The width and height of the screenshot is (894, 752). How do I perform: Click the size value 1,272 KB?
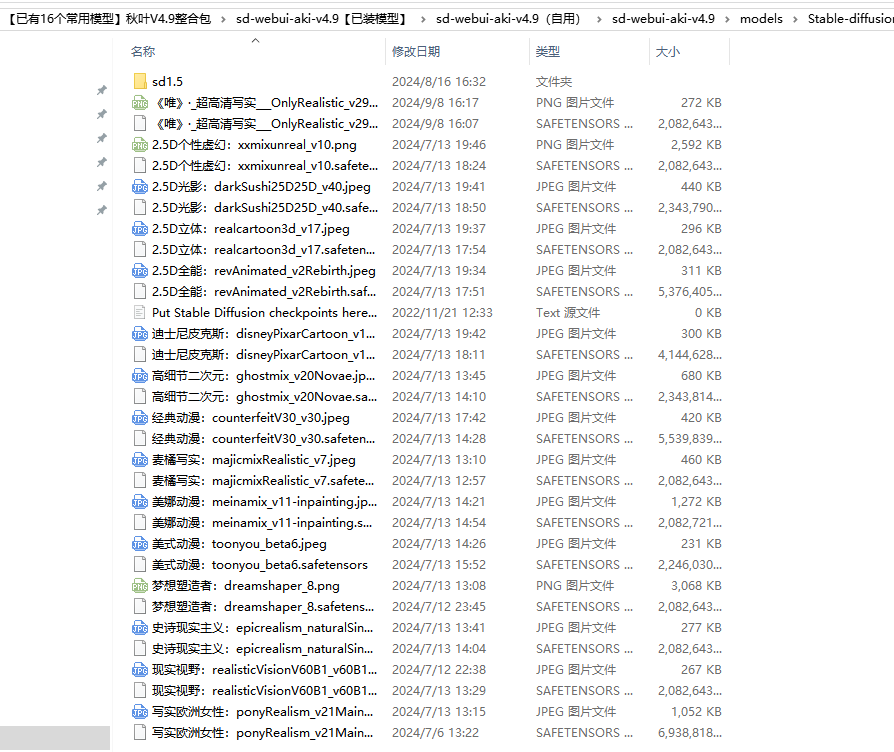(696, 502)
